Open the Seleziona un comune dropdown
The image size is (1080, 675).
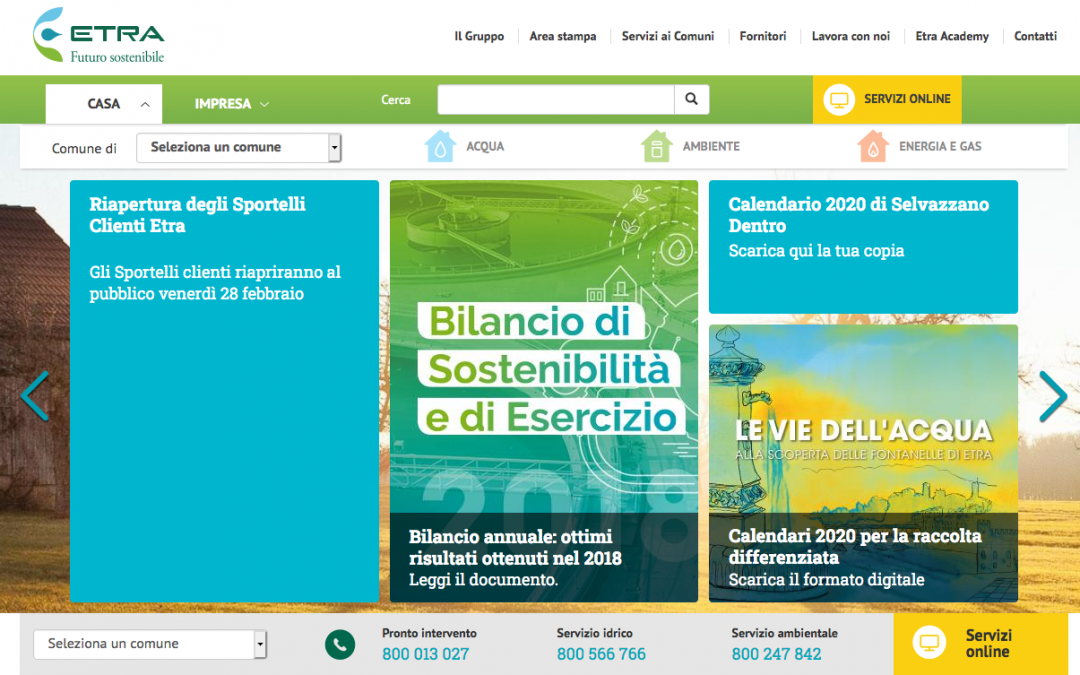pos(238,147)
